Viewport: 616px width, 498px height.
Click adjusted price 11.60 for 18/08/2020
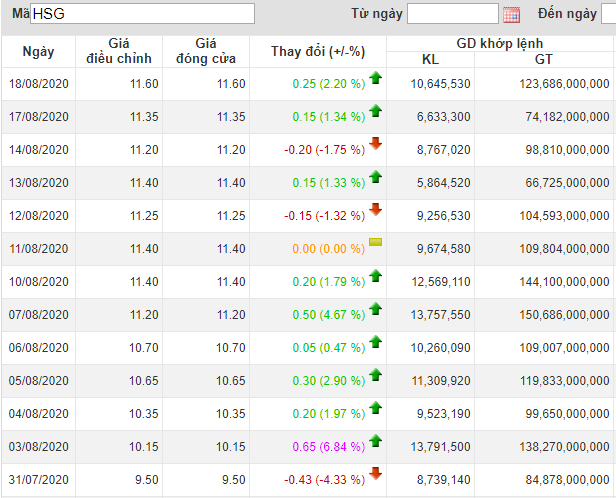(144, 84)
